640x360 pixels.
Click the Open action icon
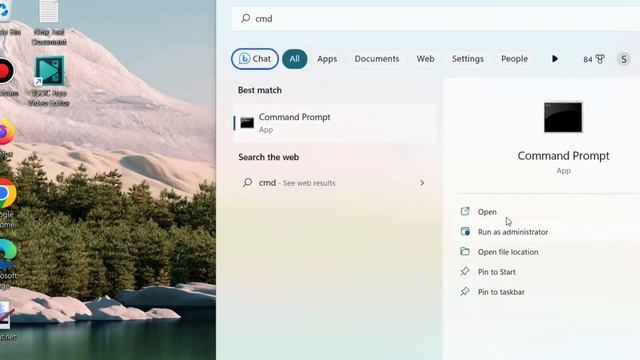pos(465,211)
